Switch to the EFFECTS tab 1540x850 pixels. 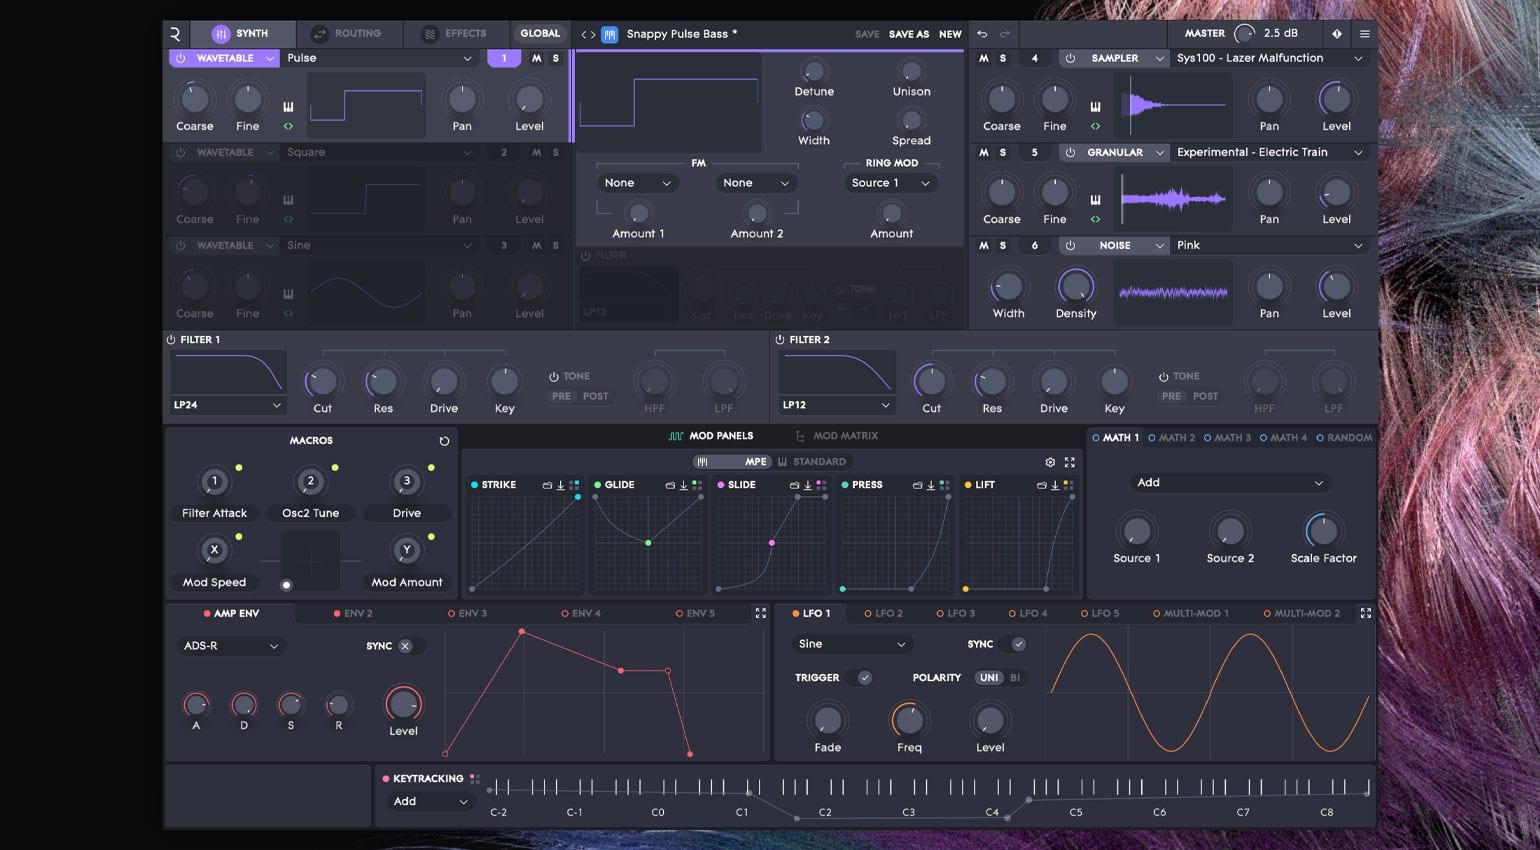(455, 34)
